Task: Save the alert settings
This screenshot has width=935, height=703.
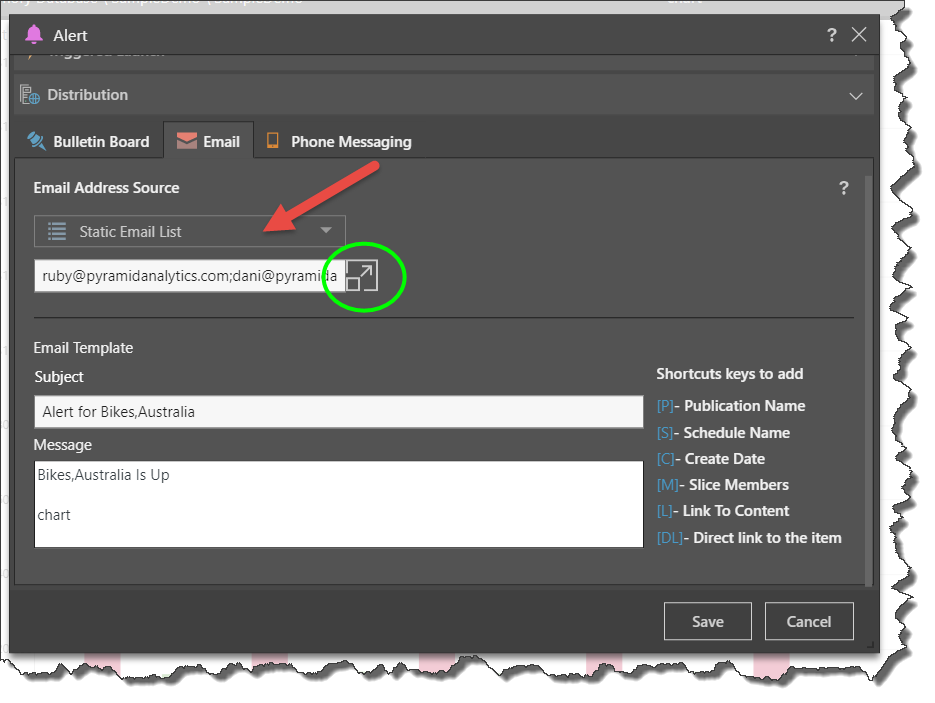Action: [x=708, y=621]
